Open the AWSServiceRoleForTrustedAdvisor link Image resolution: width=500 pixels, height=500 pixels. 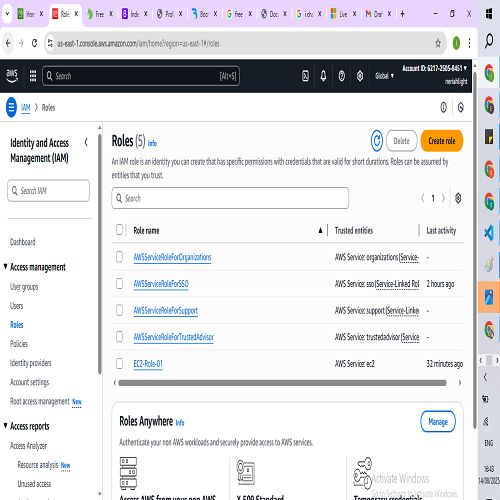pyautogui.click(x=174, y=337)
